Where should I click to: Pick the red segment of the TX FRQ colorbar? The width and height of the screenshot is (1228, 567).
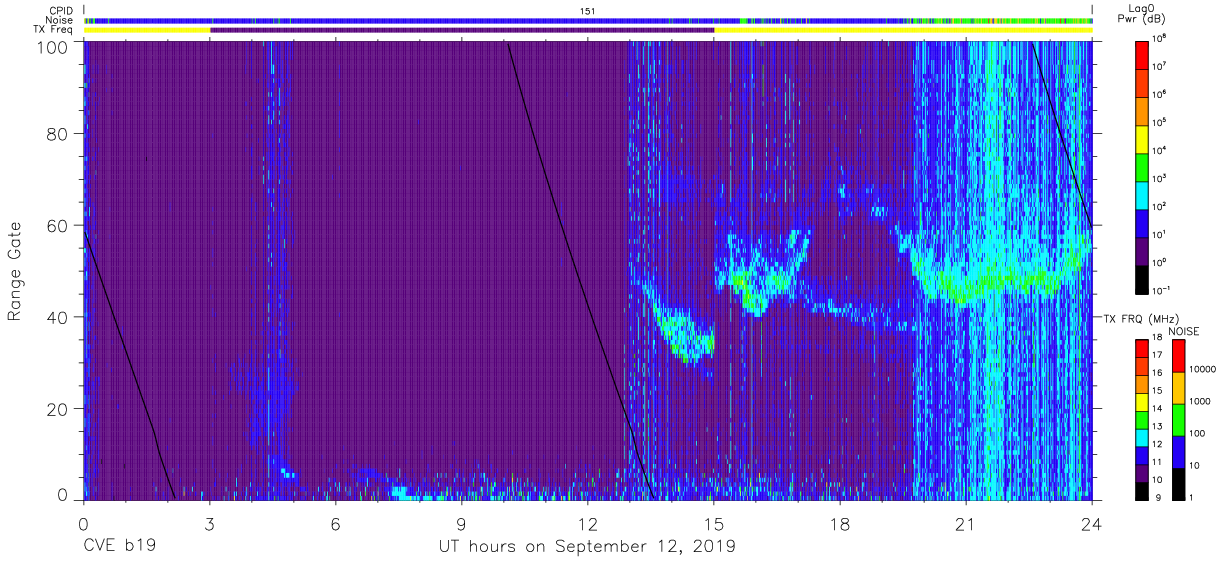pyautogui.click(x=1142, y=348)
